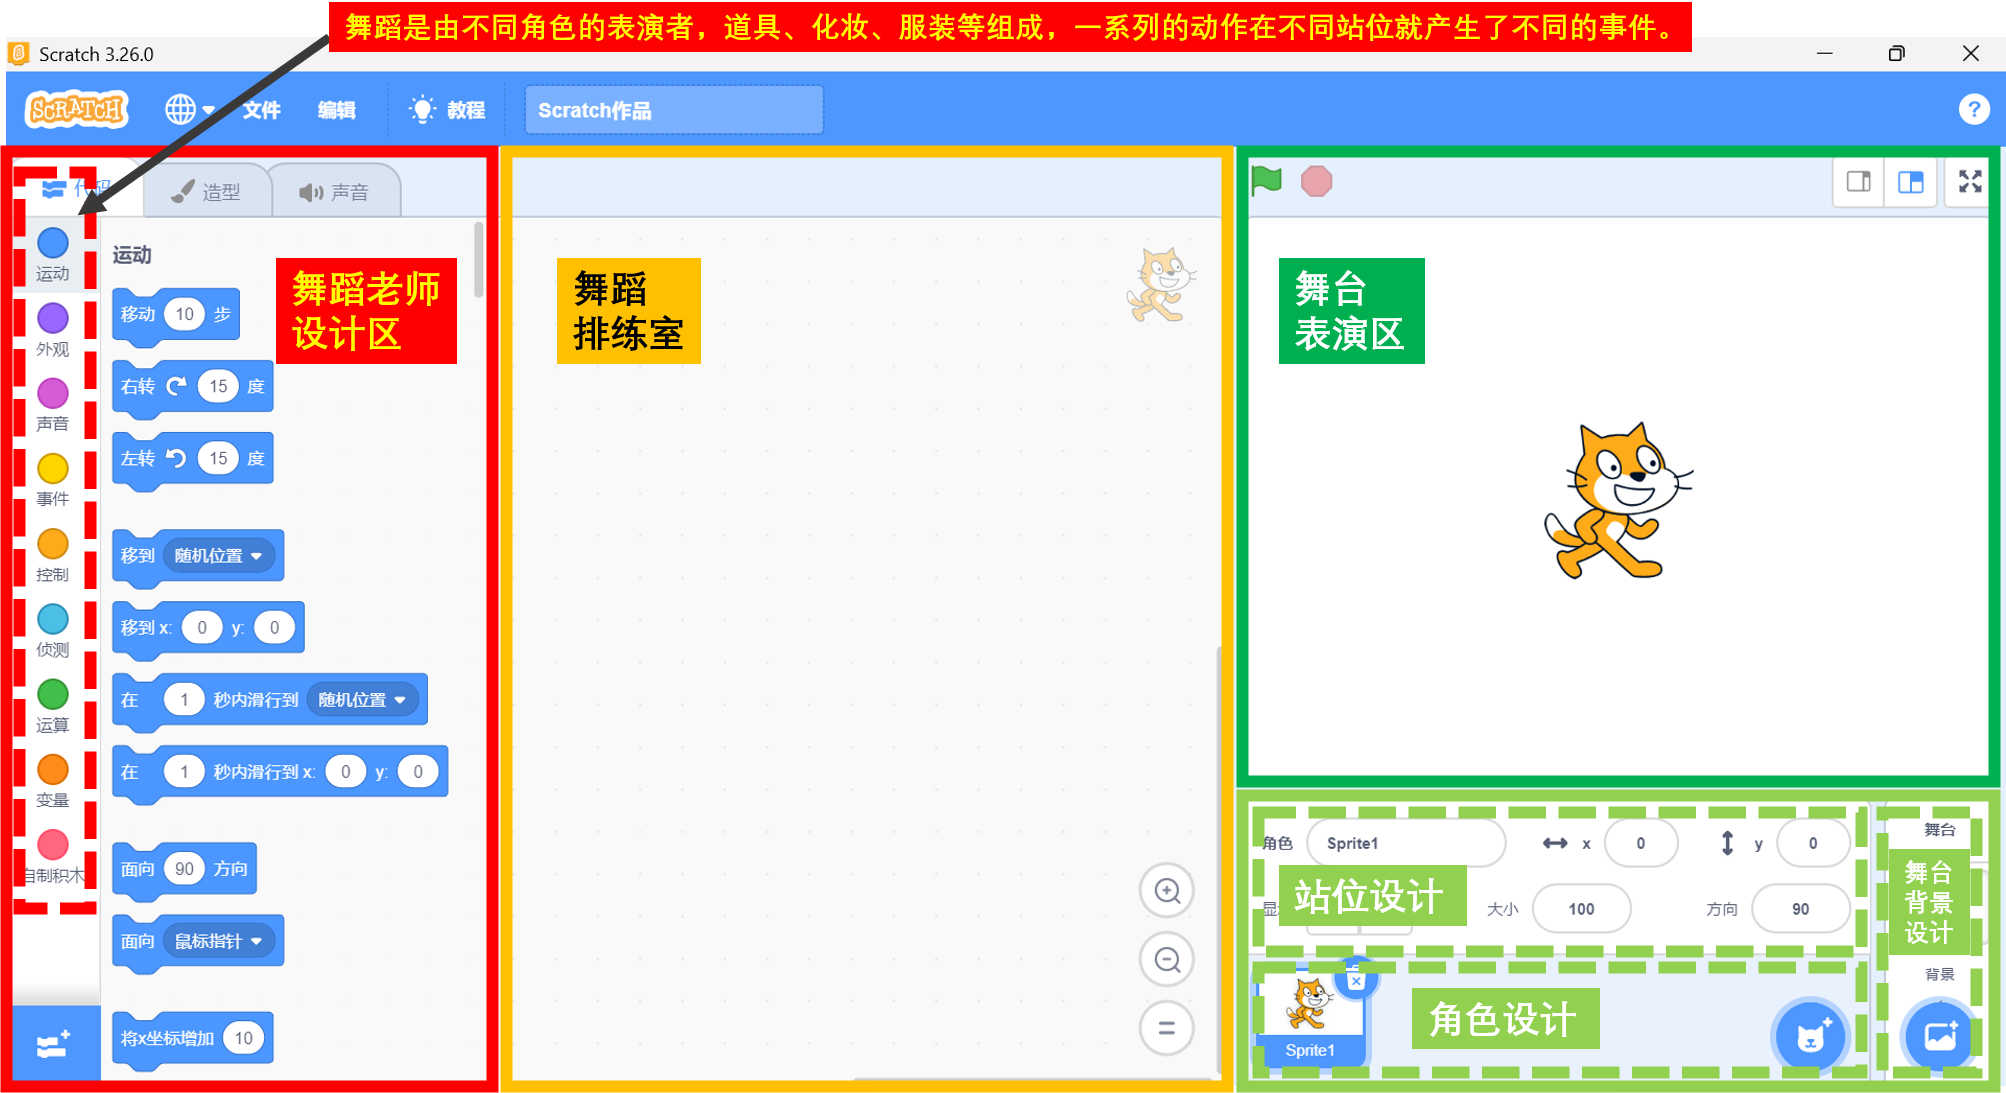
Task: Zoom in on the code workspace
Action: click(x=1167, y=890)
